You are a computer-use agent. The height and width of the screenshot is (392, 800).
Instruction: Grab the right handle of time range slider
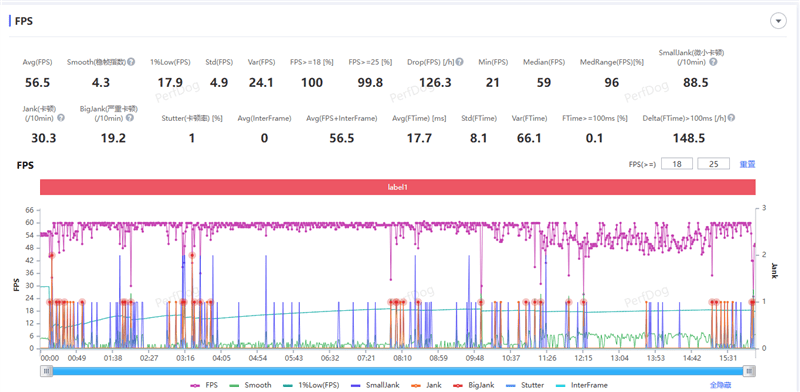click(749, 371)
